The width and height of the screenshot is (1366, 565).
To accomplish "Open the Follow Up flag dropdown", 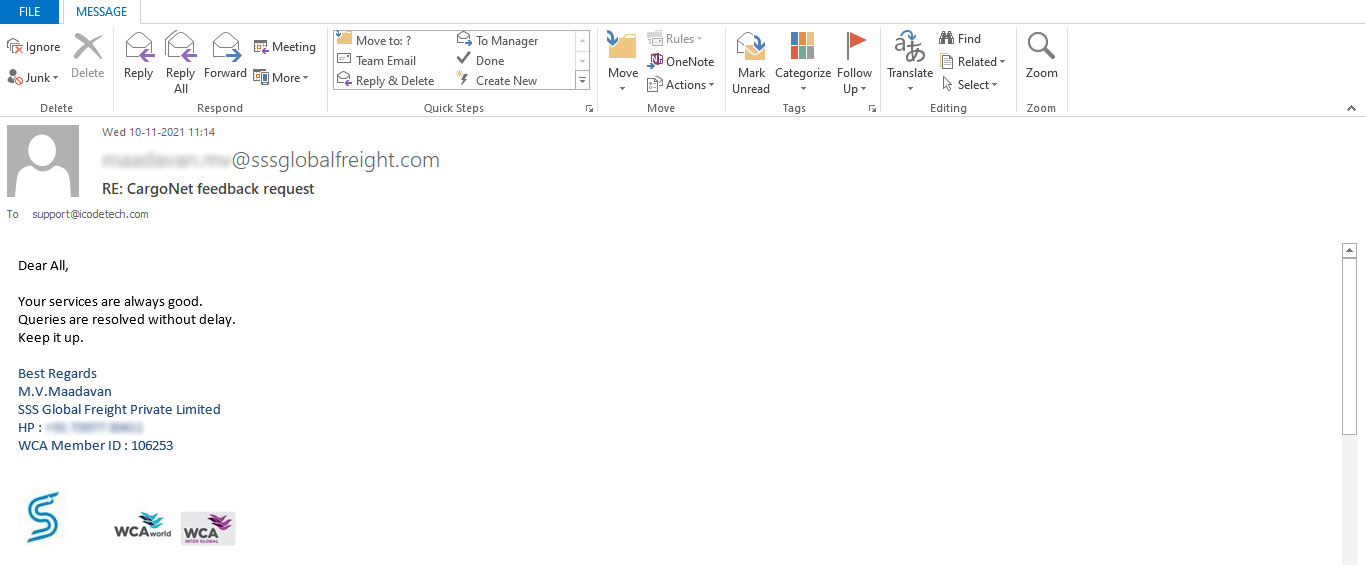I will click(x=855, y=62).
